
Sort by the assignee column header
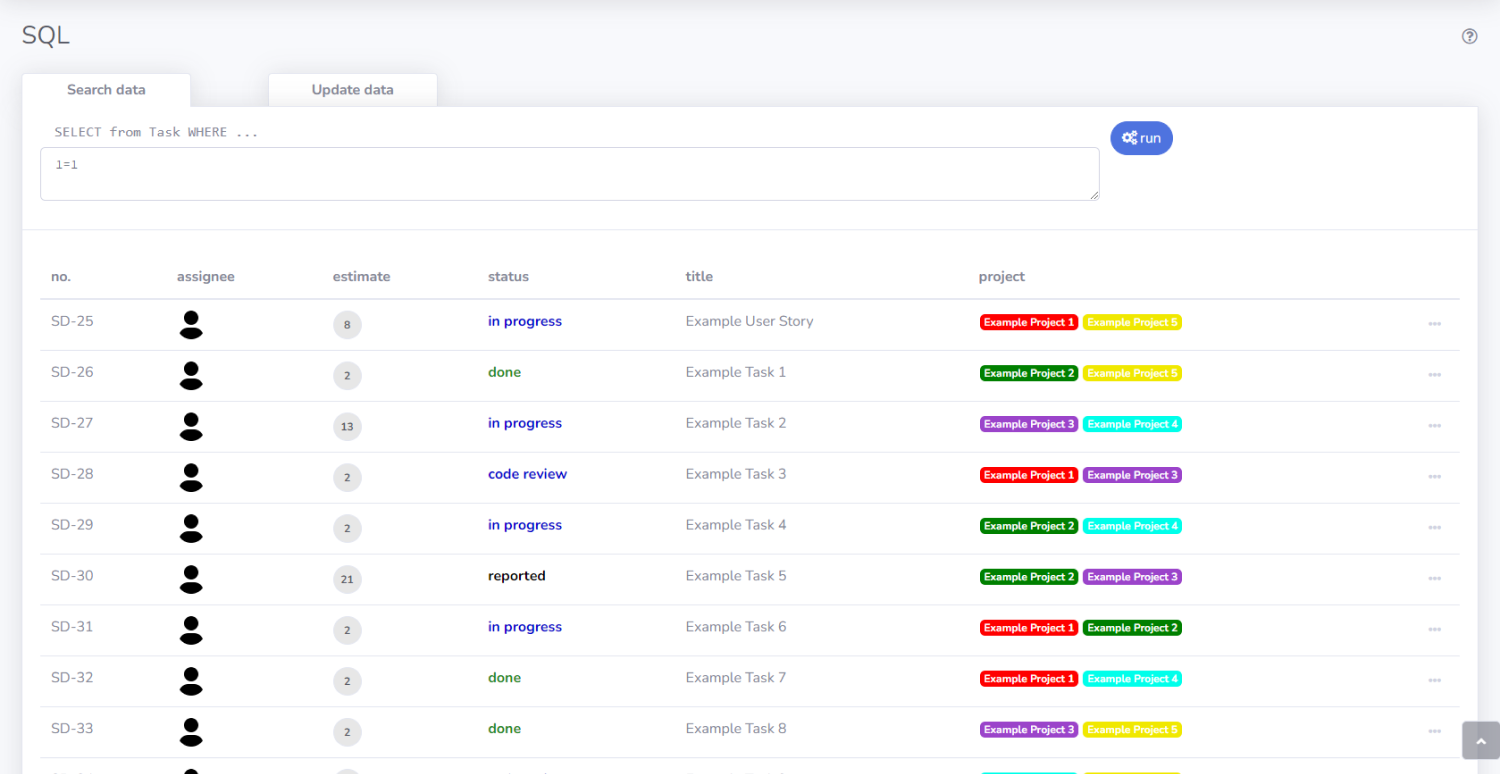coord(206,277)
